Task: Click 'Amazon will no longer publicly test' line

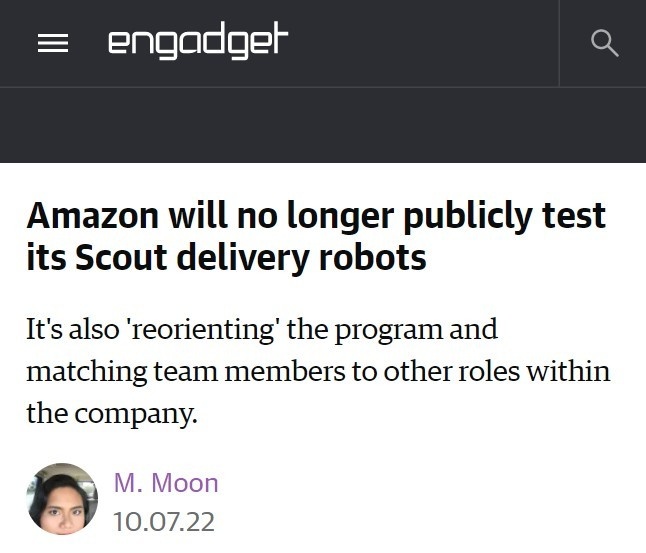Action: (x=316, y=215)
